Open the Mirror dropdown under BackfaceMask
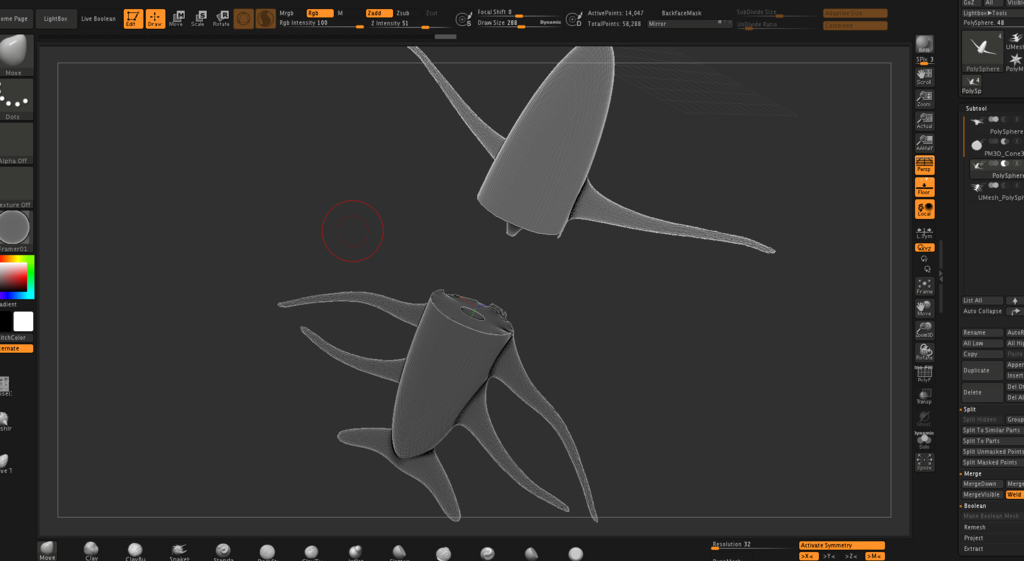Viewport: 1024px width, 561px height. pyautogui.click(x=689, y=24)
